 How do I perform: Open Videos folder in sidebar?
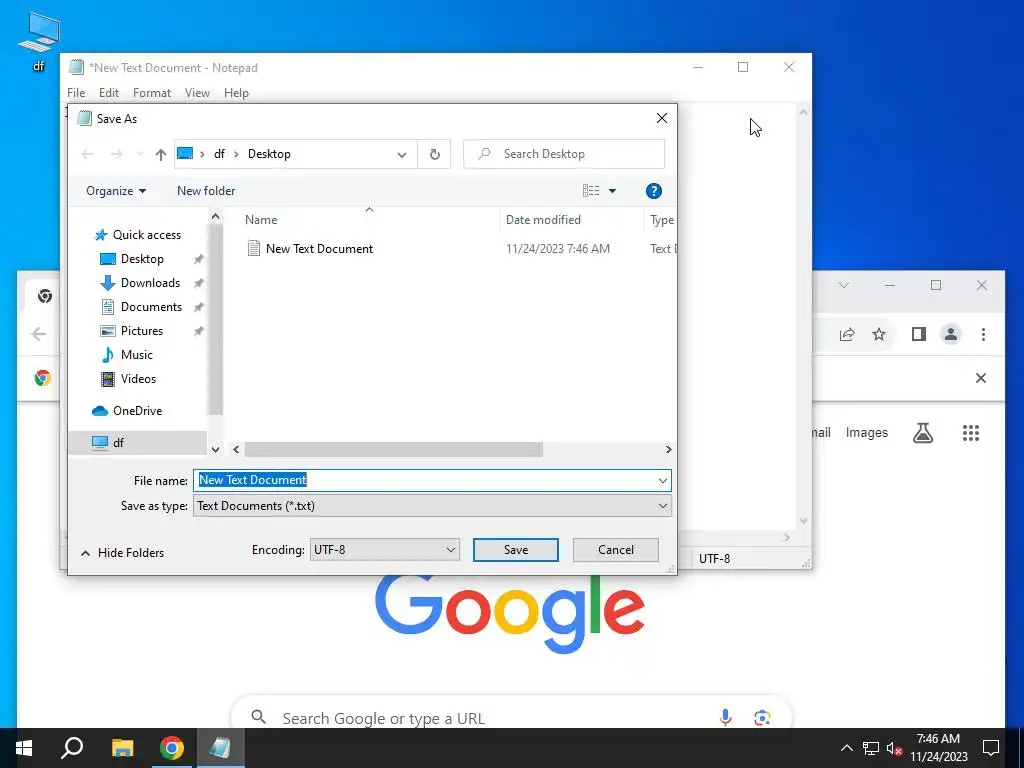pyautogui.click(x=138, y=379)
